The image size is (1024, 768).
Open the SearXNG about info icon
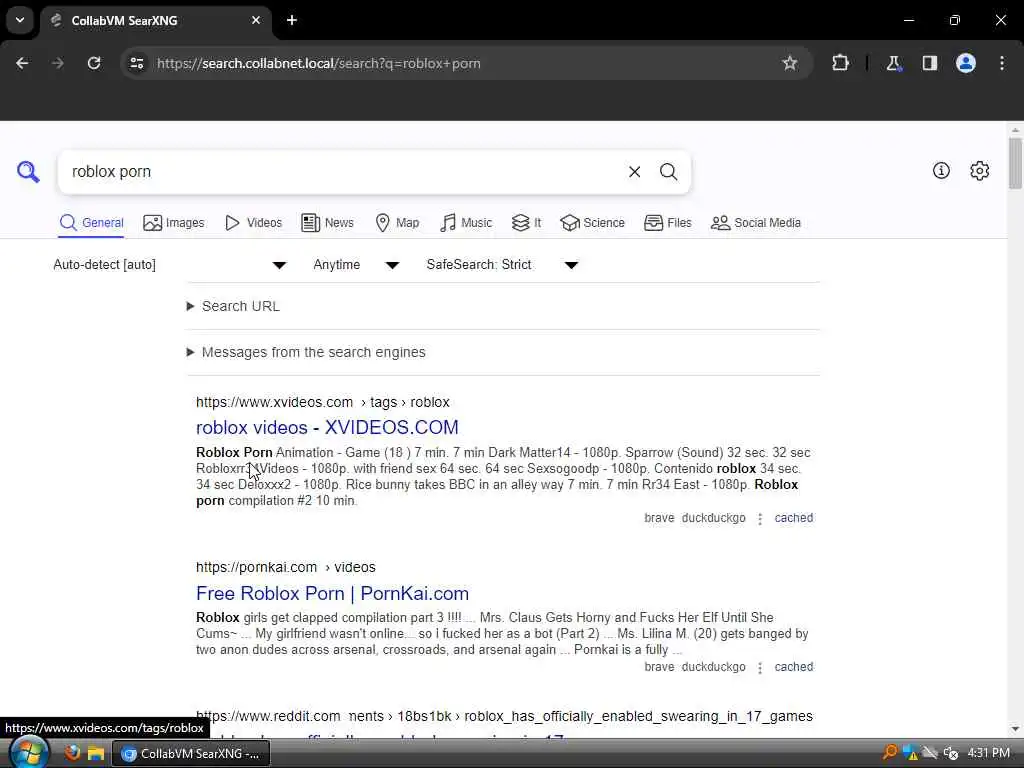point(941,171)
